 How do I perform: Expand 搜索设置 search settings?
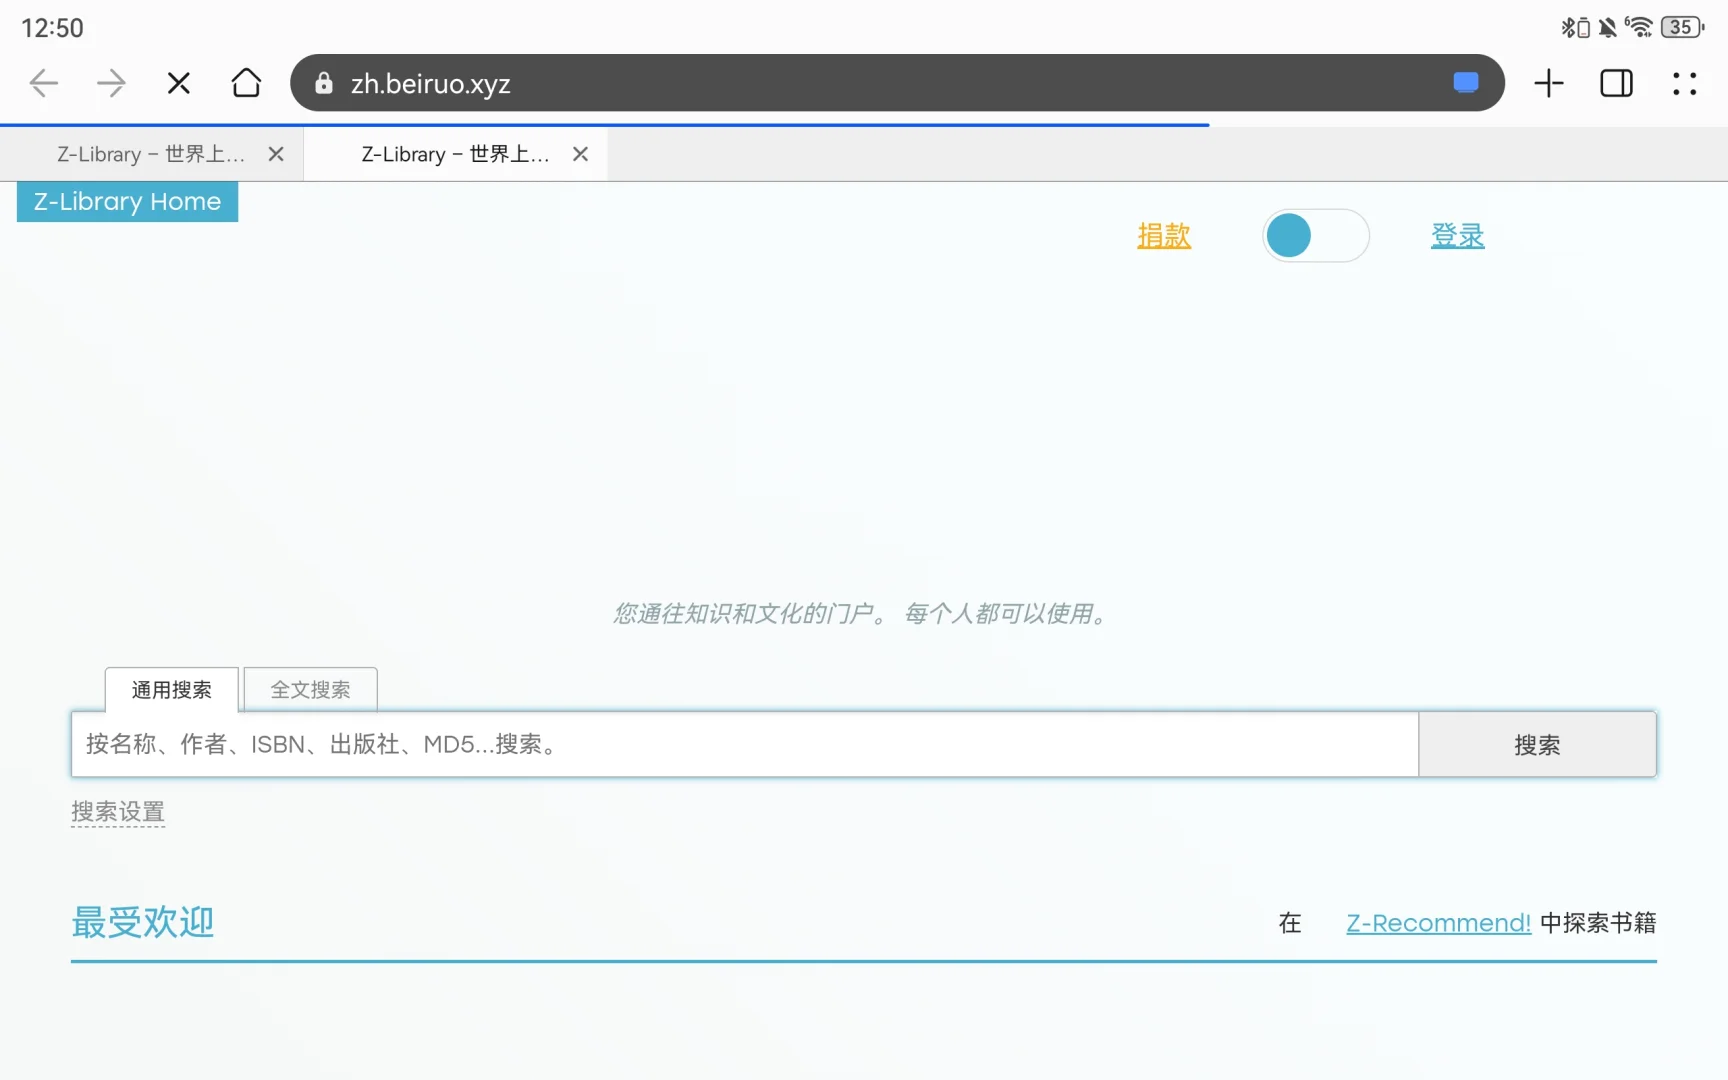pos(118,812)
